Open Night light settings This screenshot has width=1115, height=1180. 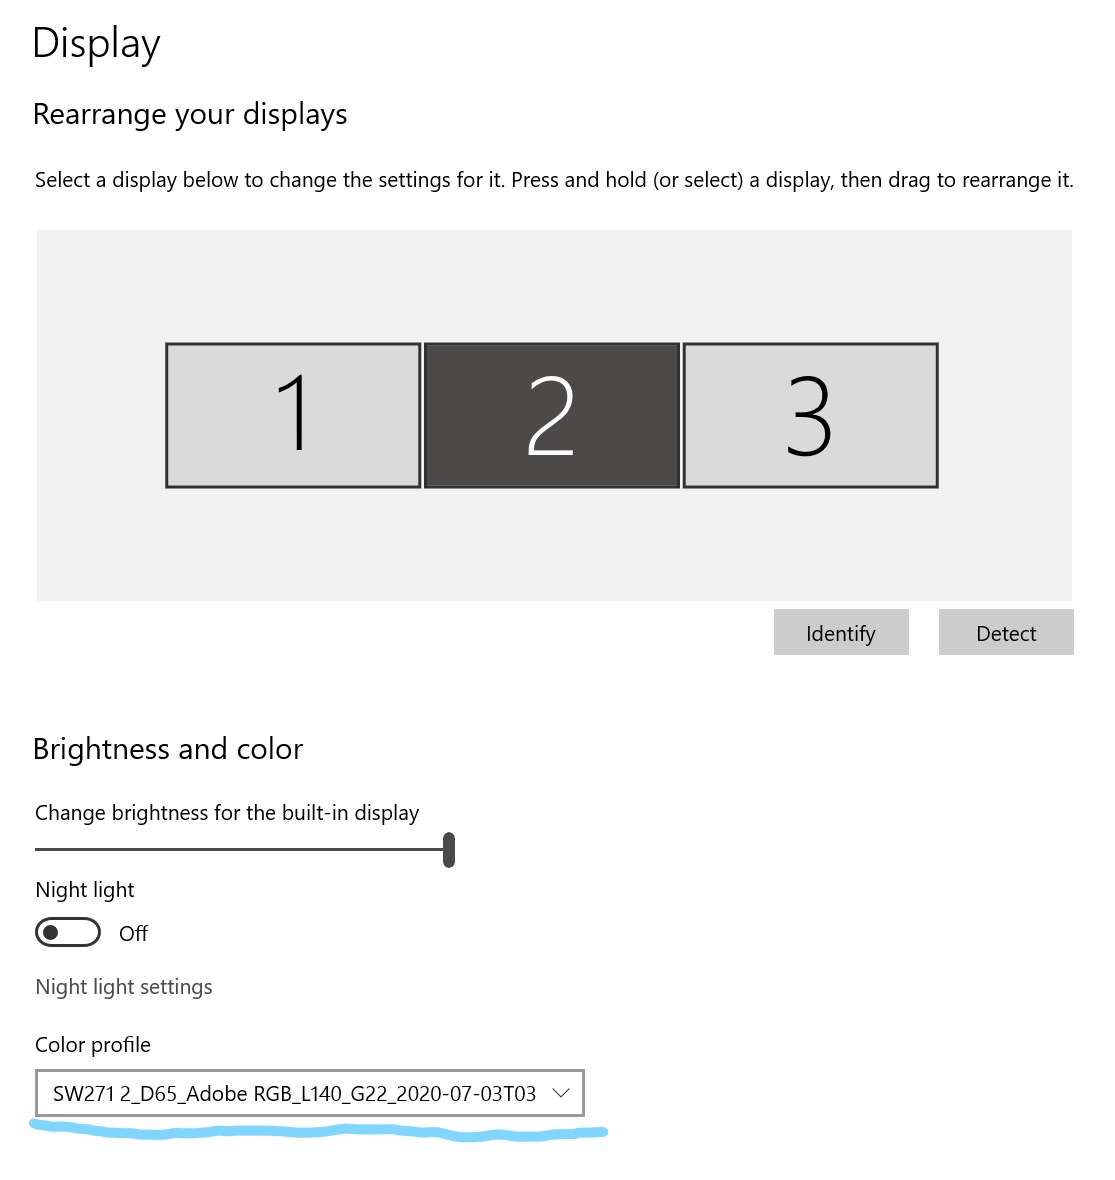coord(123,986)
